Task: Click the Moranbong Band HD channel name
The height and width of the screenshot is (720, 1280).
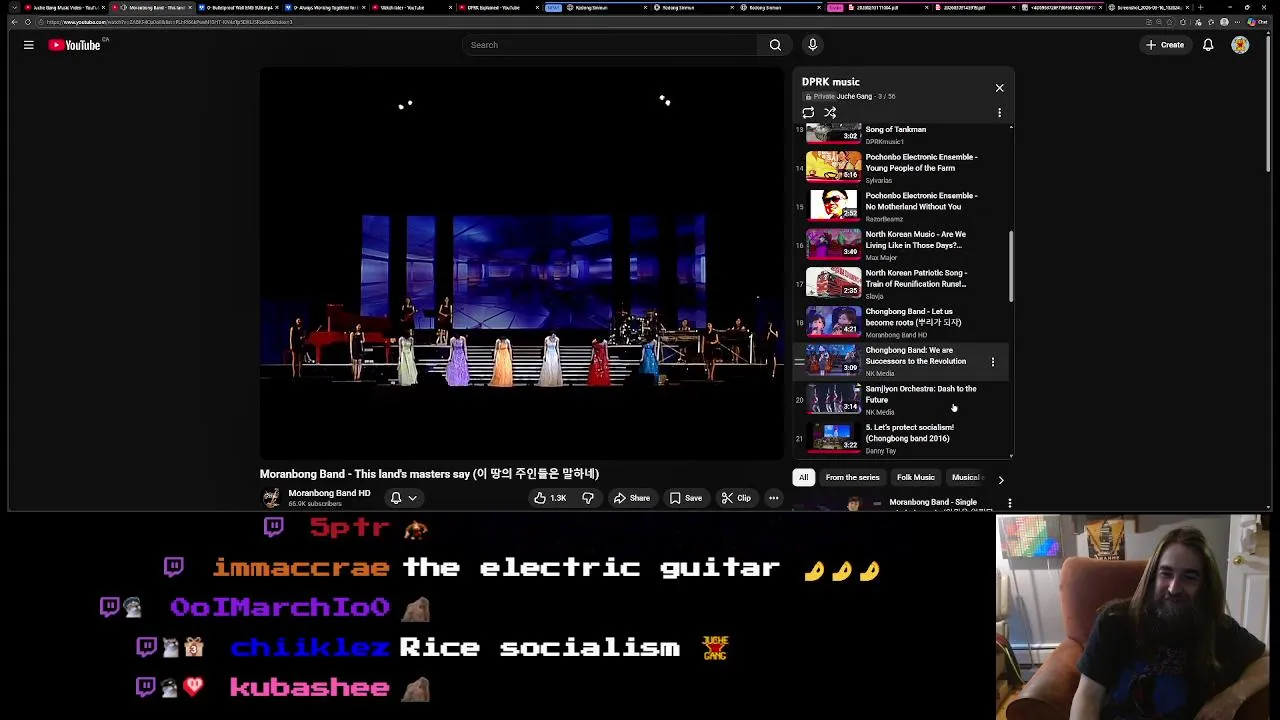Action: click(x=329, y=493)
